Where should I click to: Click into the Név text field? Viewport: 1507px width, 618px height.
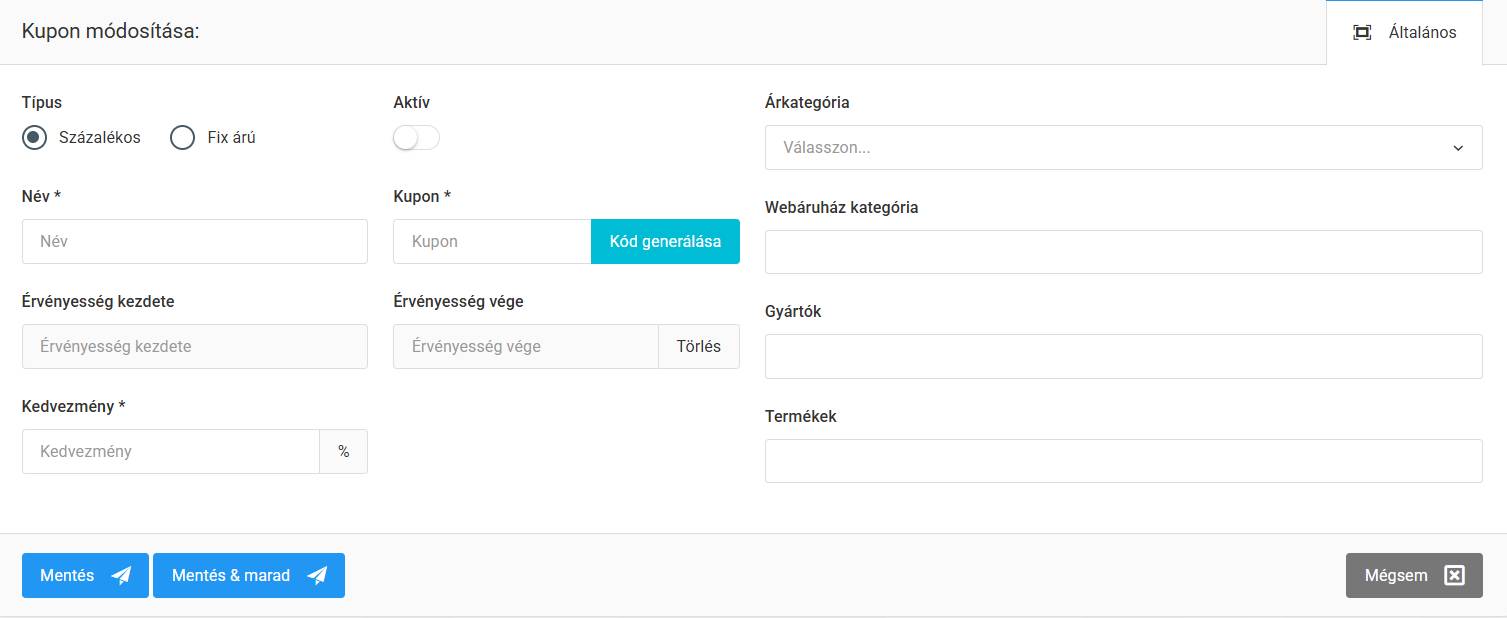click(x=195, y=242)
